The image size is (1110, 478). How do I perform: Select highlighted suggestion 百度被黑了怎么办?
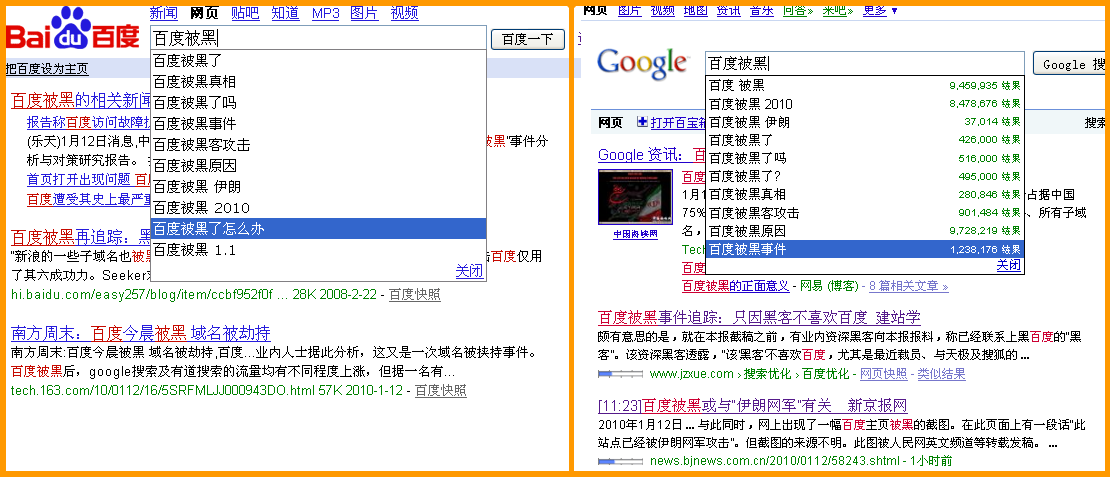[319, 229]
